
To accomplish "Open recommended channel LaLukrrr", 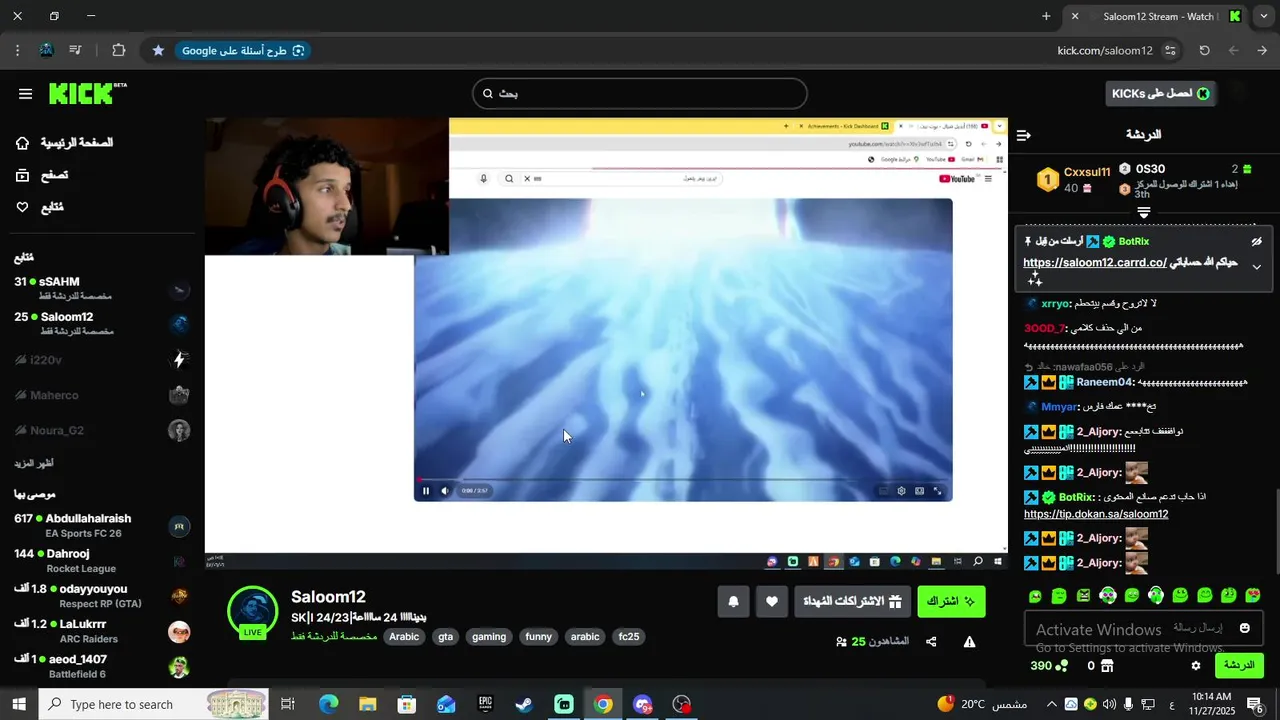I will click(x=102, y=631).
